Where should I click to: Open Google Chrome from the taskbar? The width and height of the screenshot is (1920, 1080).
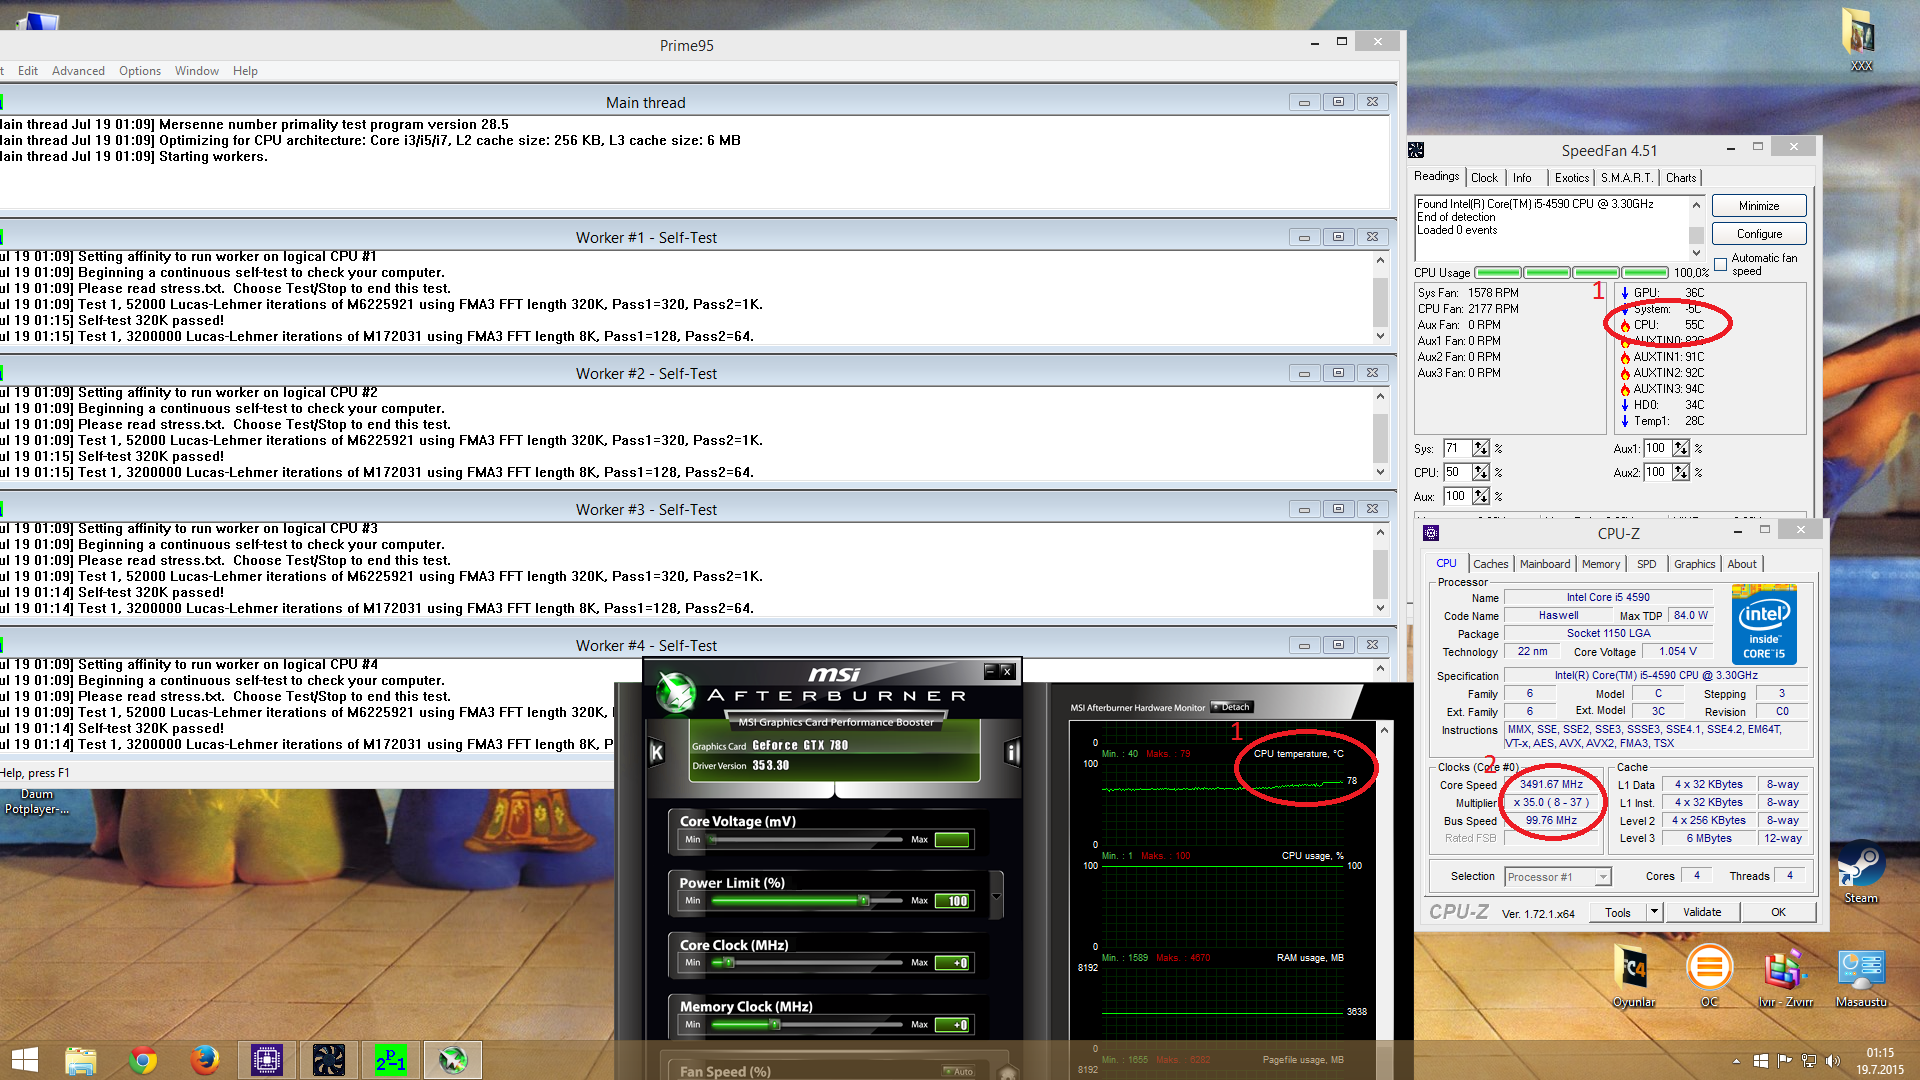tap(143, 1060)
